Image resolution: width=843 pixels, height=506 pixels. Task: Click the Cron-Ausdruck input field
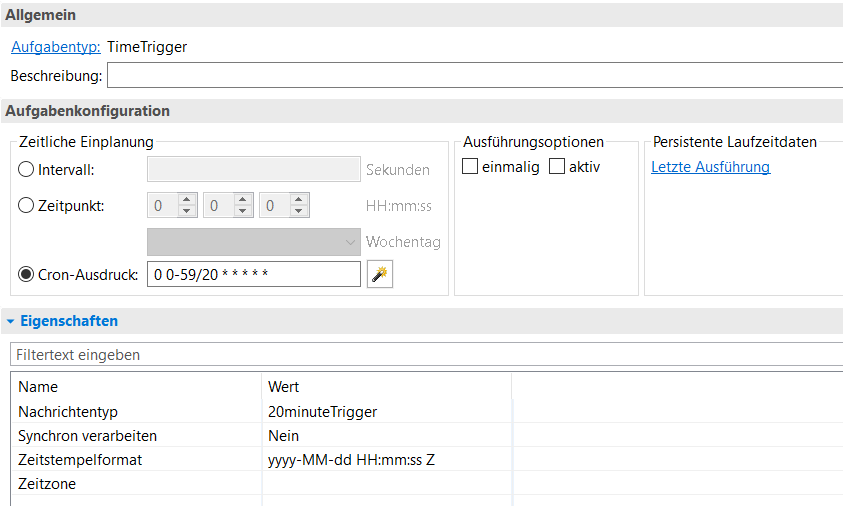click(x=254, y=274)
